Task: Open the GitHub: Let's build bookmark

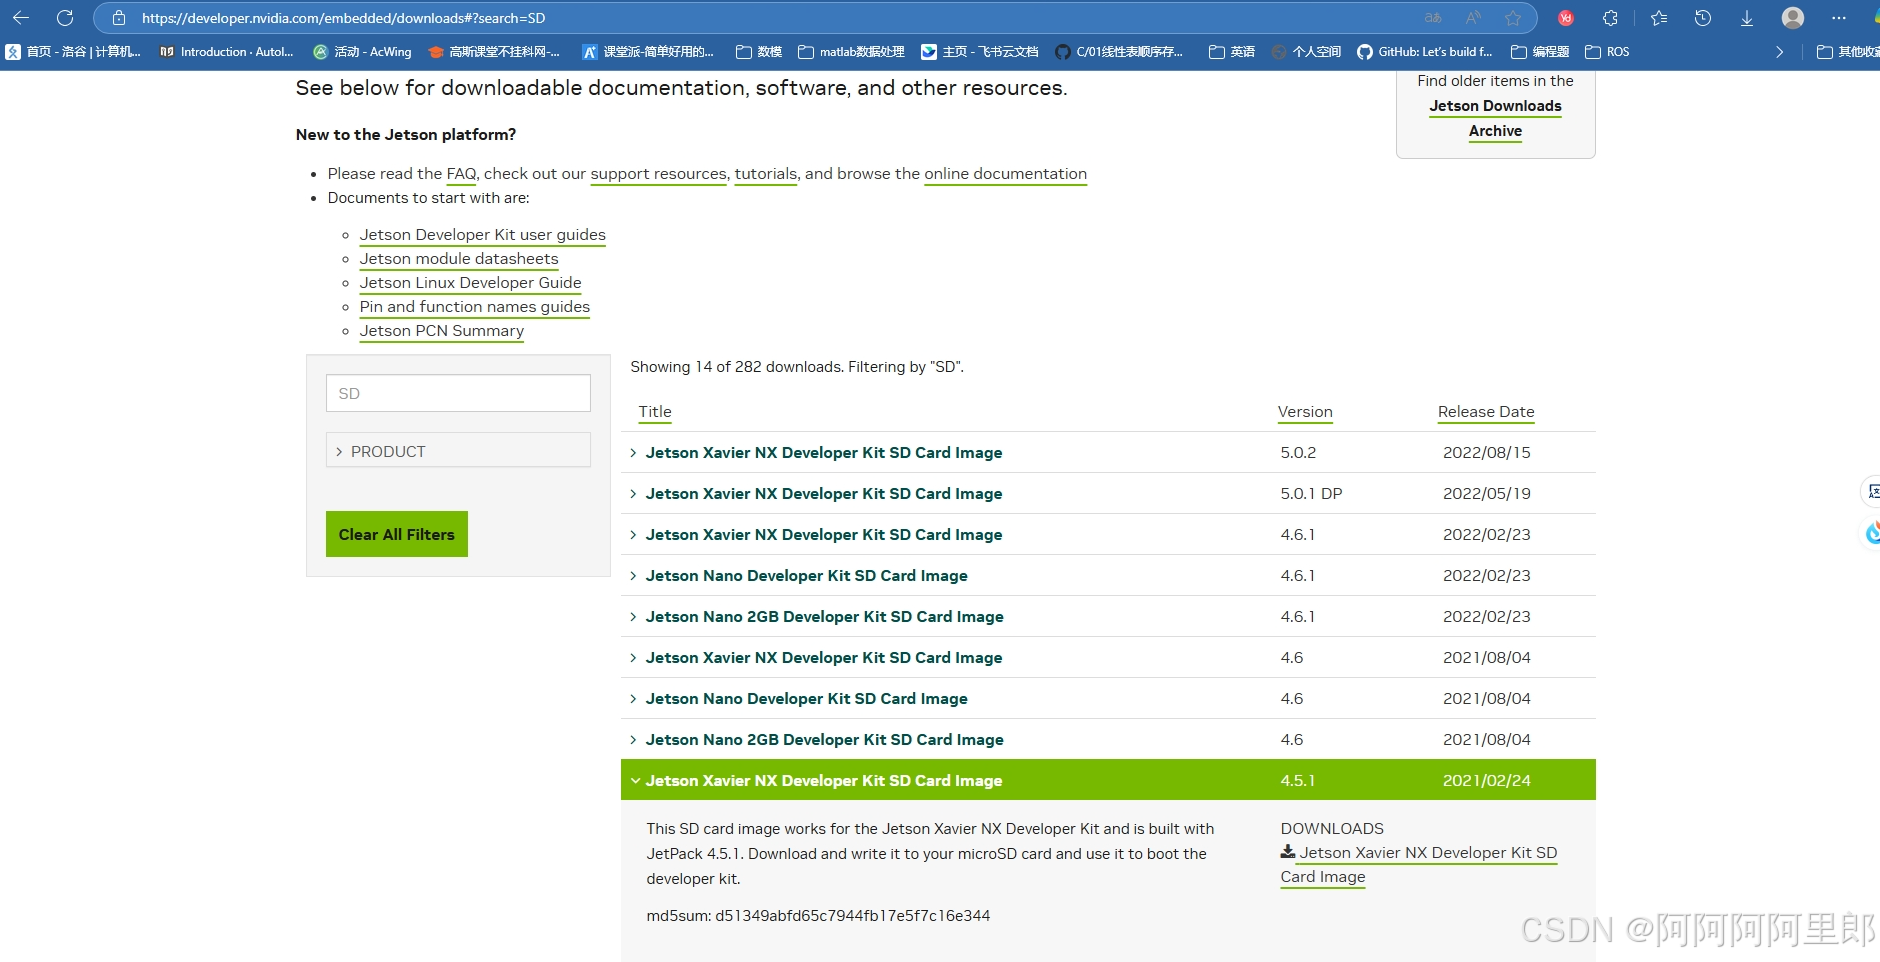Action: 1425,52
